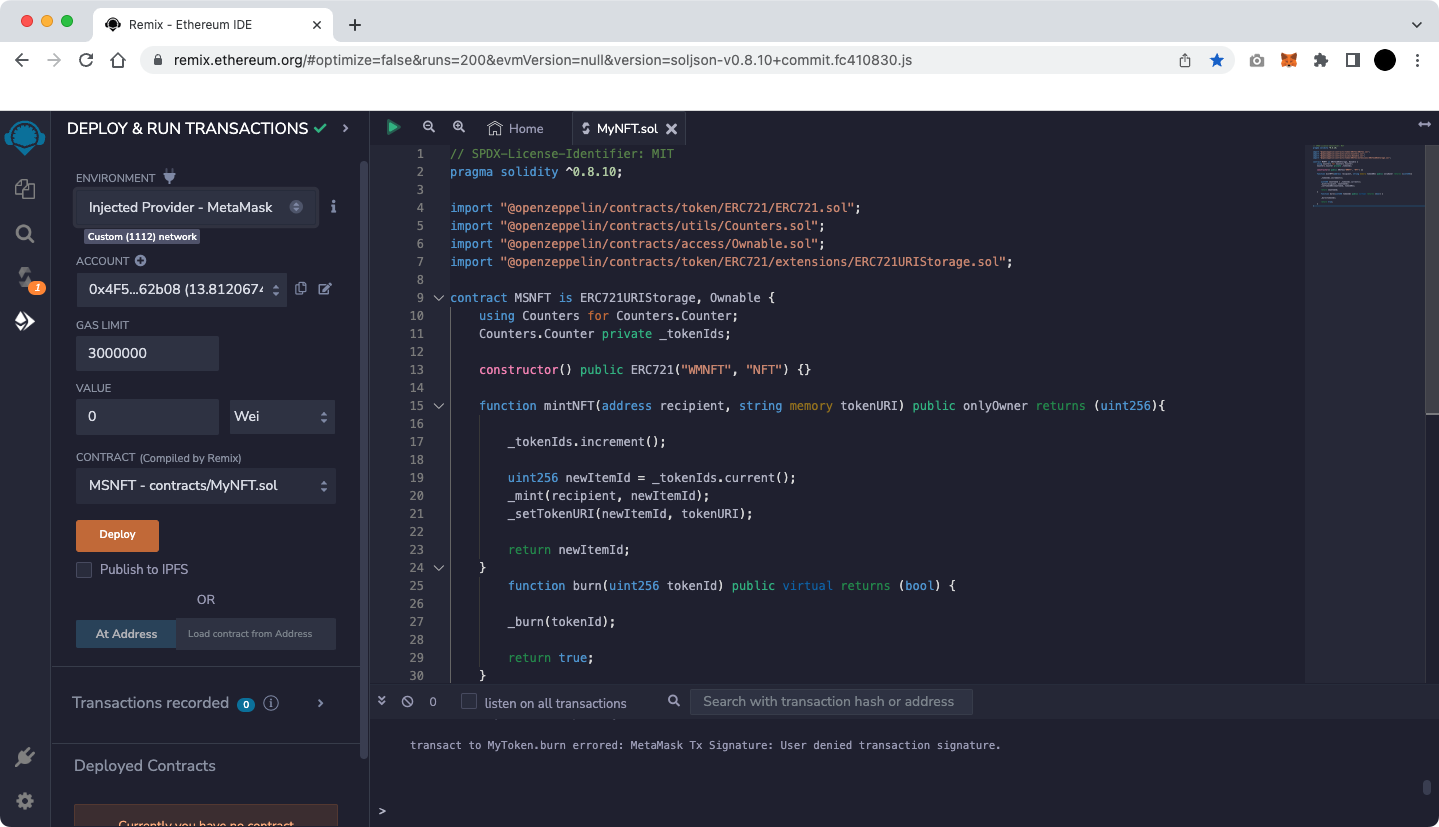Click the At Address button
Image resolution: width=1439 pixels, height=827 pixels.
126,634
